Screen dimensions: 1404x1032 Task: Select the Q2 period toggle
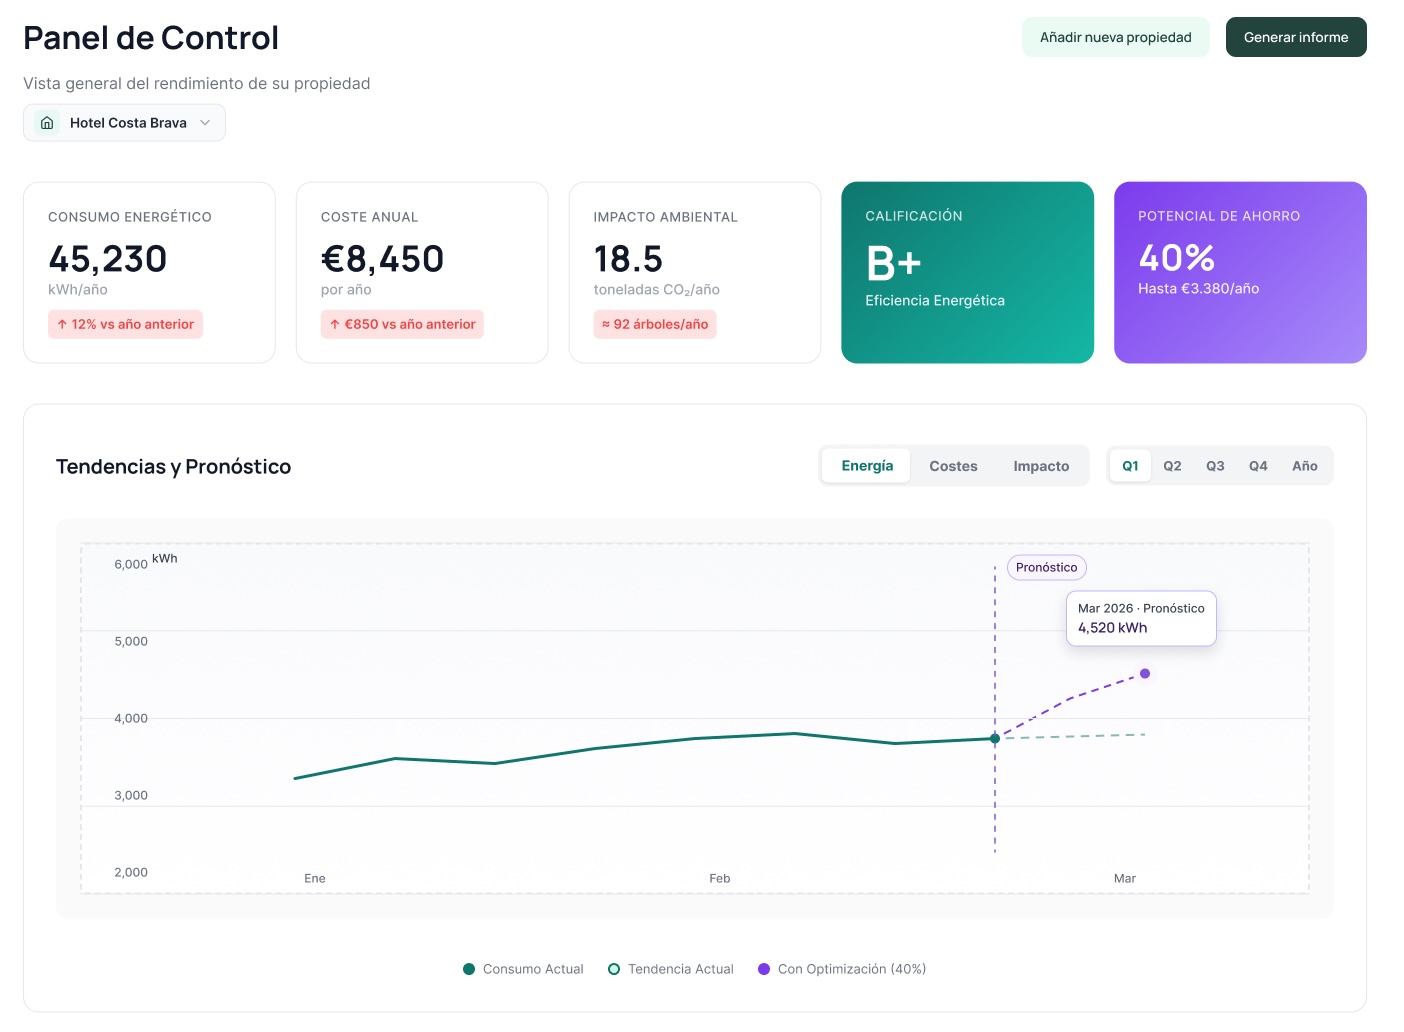coord(1172,466)
